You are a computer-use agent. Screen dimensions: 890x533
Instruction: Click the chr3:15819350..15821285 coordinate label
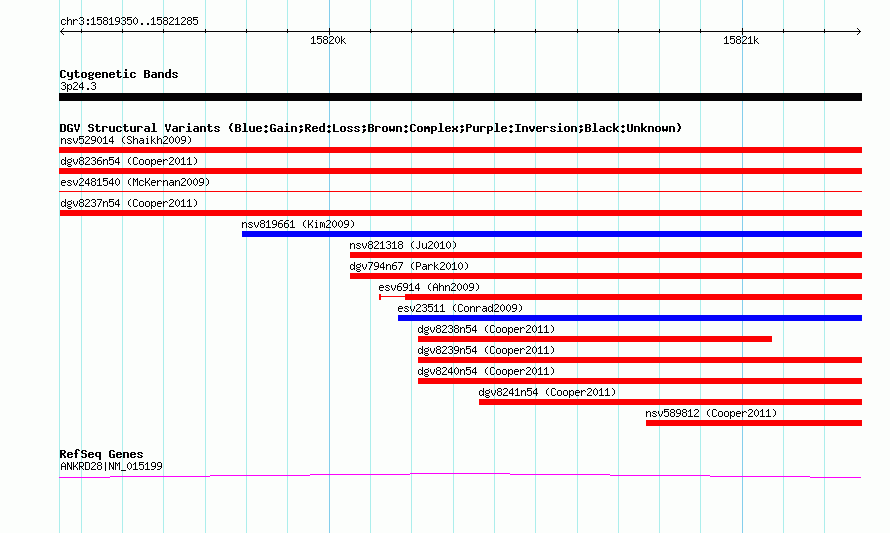tap(129, 22)
